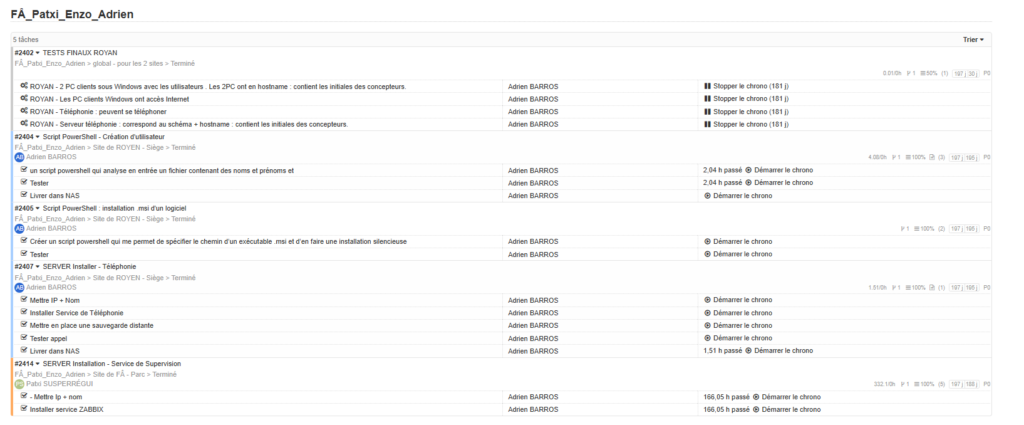This screenshot has height=425, width=1024.
Task: Start timer for 'Tester appel' subtask
Action: (738, 338)
